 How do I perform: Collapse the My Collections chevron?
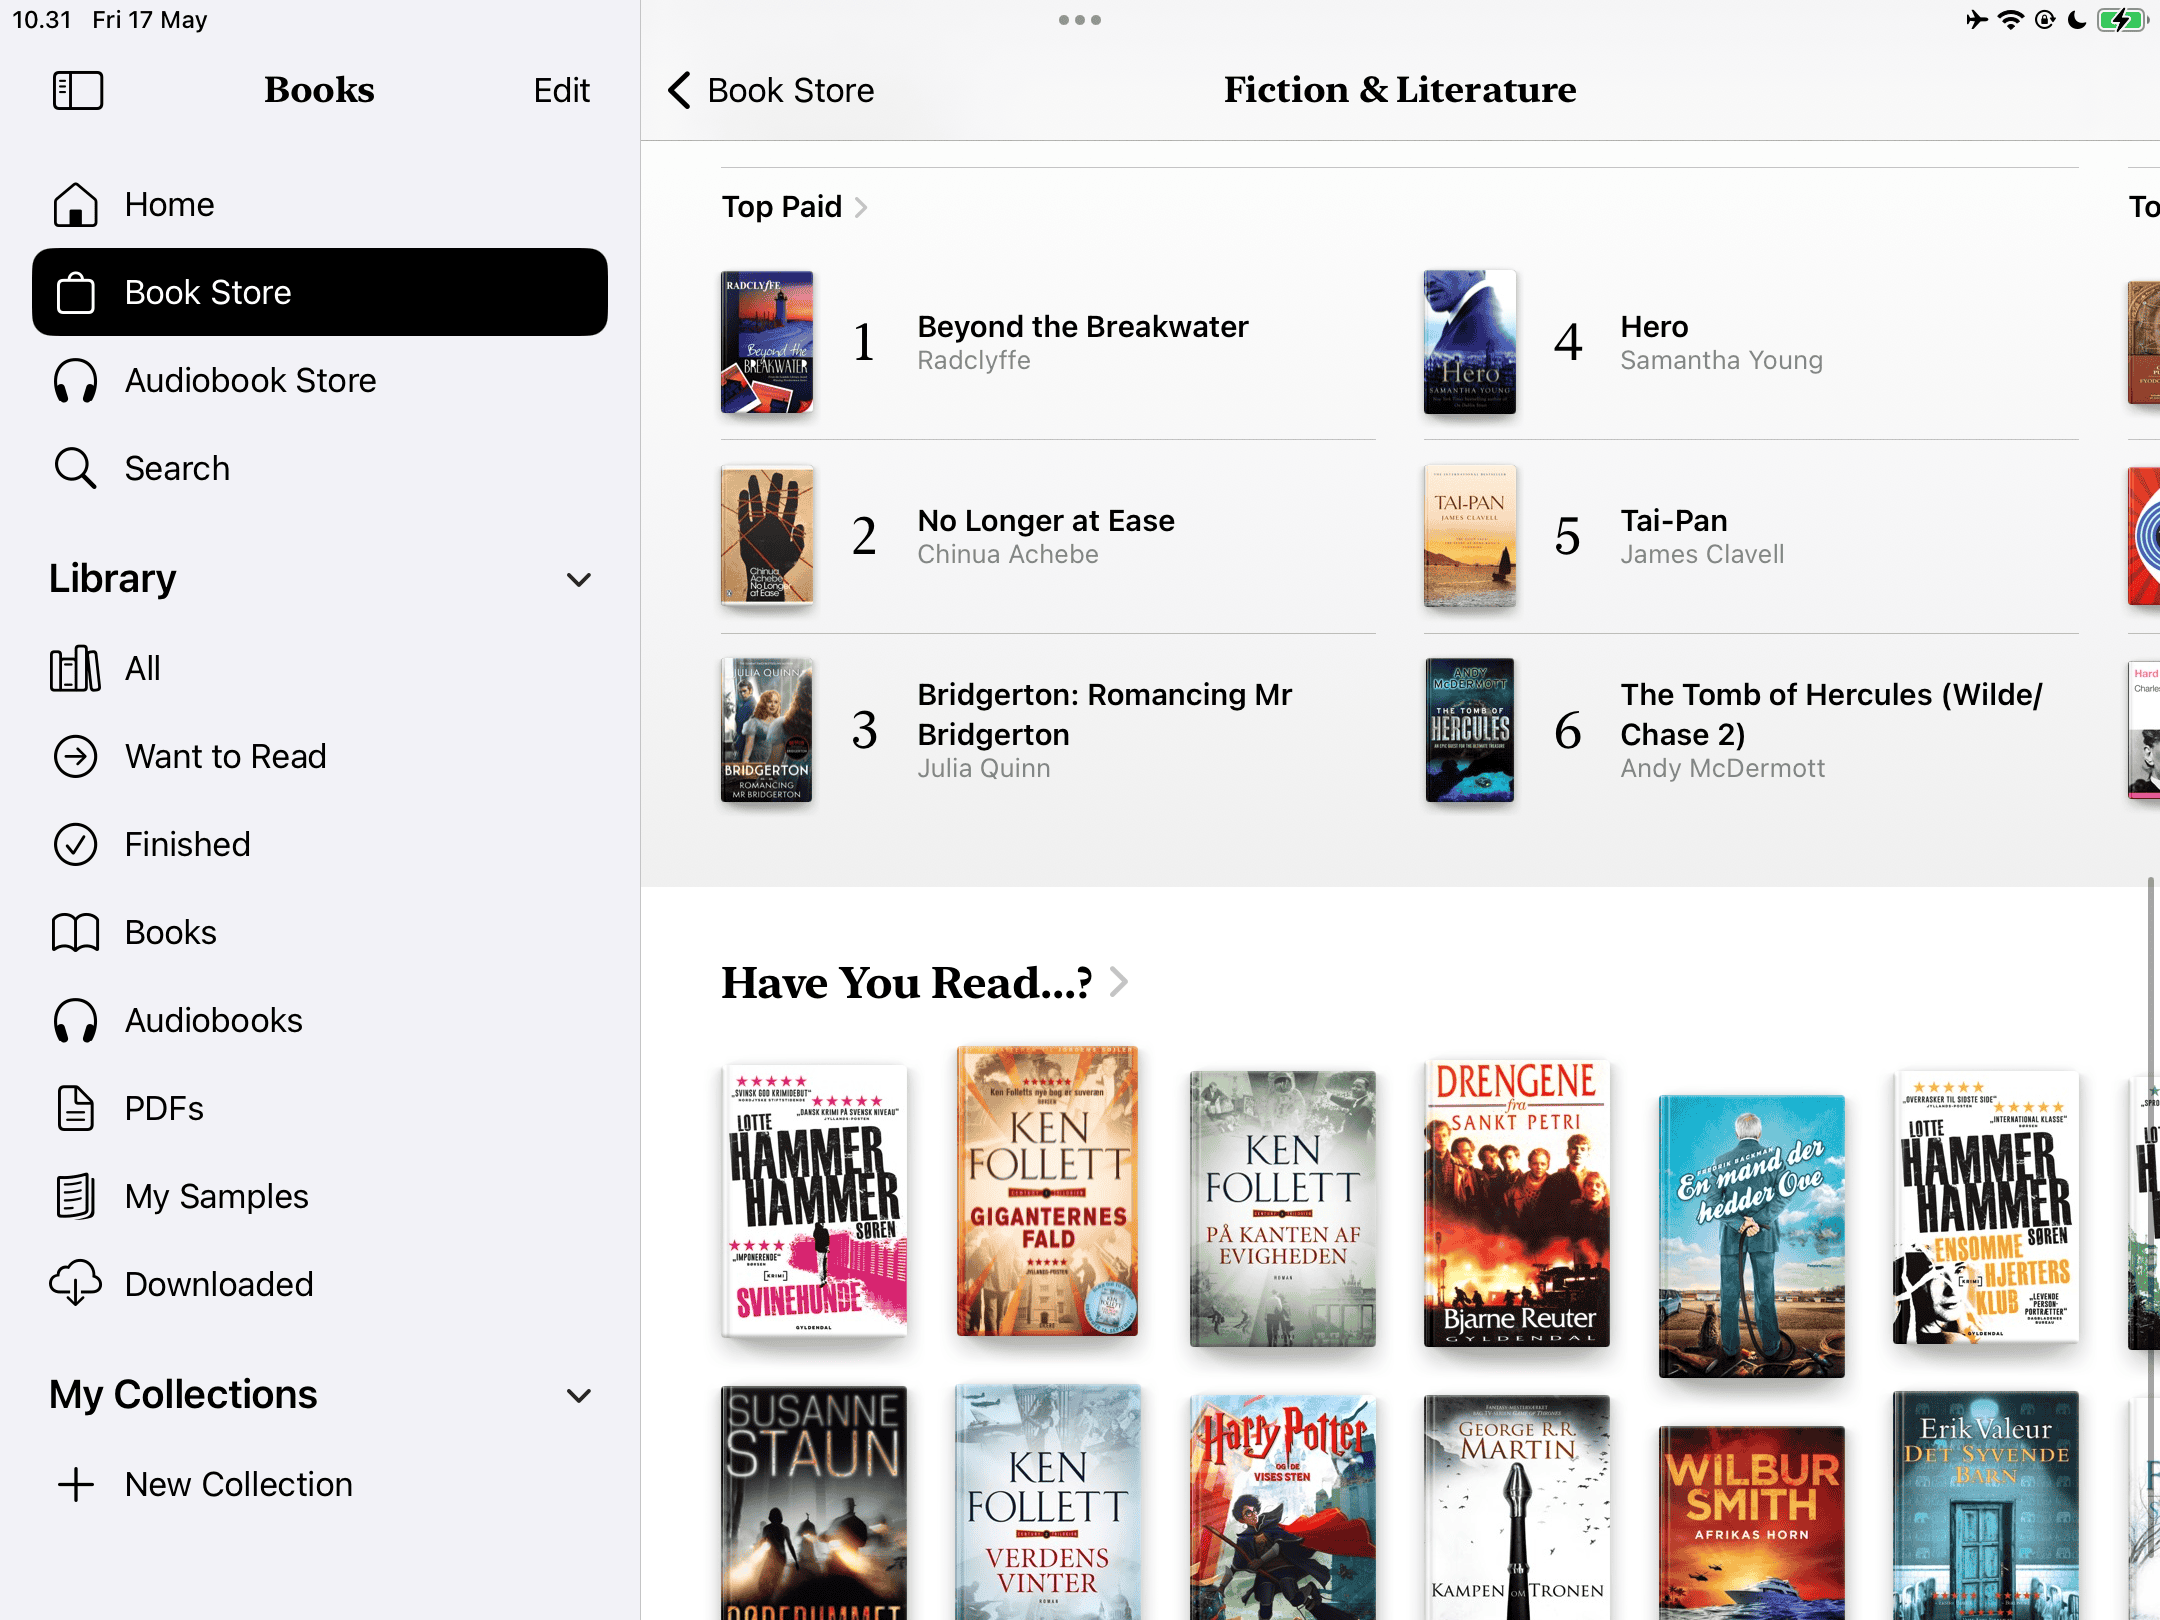pyautogui.click(x=579, y=1396)
